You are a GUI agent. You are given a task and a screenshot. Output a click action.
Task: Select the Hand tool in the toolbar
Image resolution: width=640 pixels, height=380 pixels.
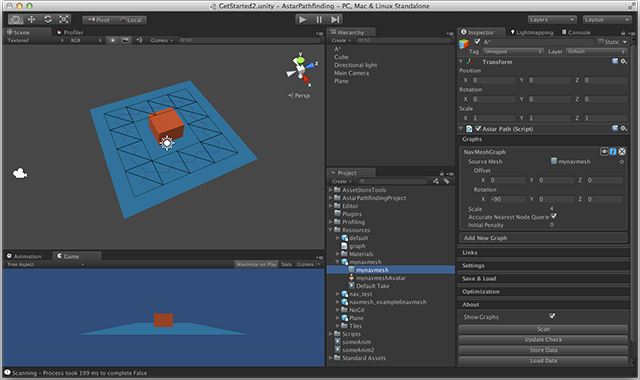pos(16,20)
